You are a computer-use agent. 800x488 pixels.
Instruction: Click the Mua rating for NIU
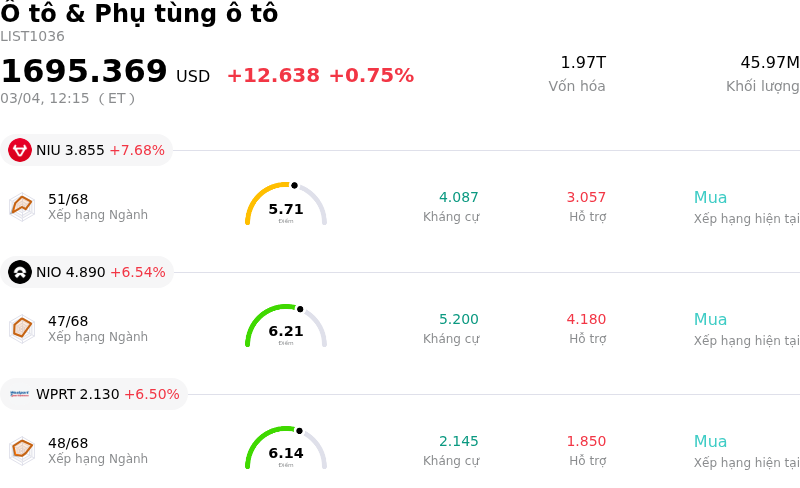[x=710, y=198]
